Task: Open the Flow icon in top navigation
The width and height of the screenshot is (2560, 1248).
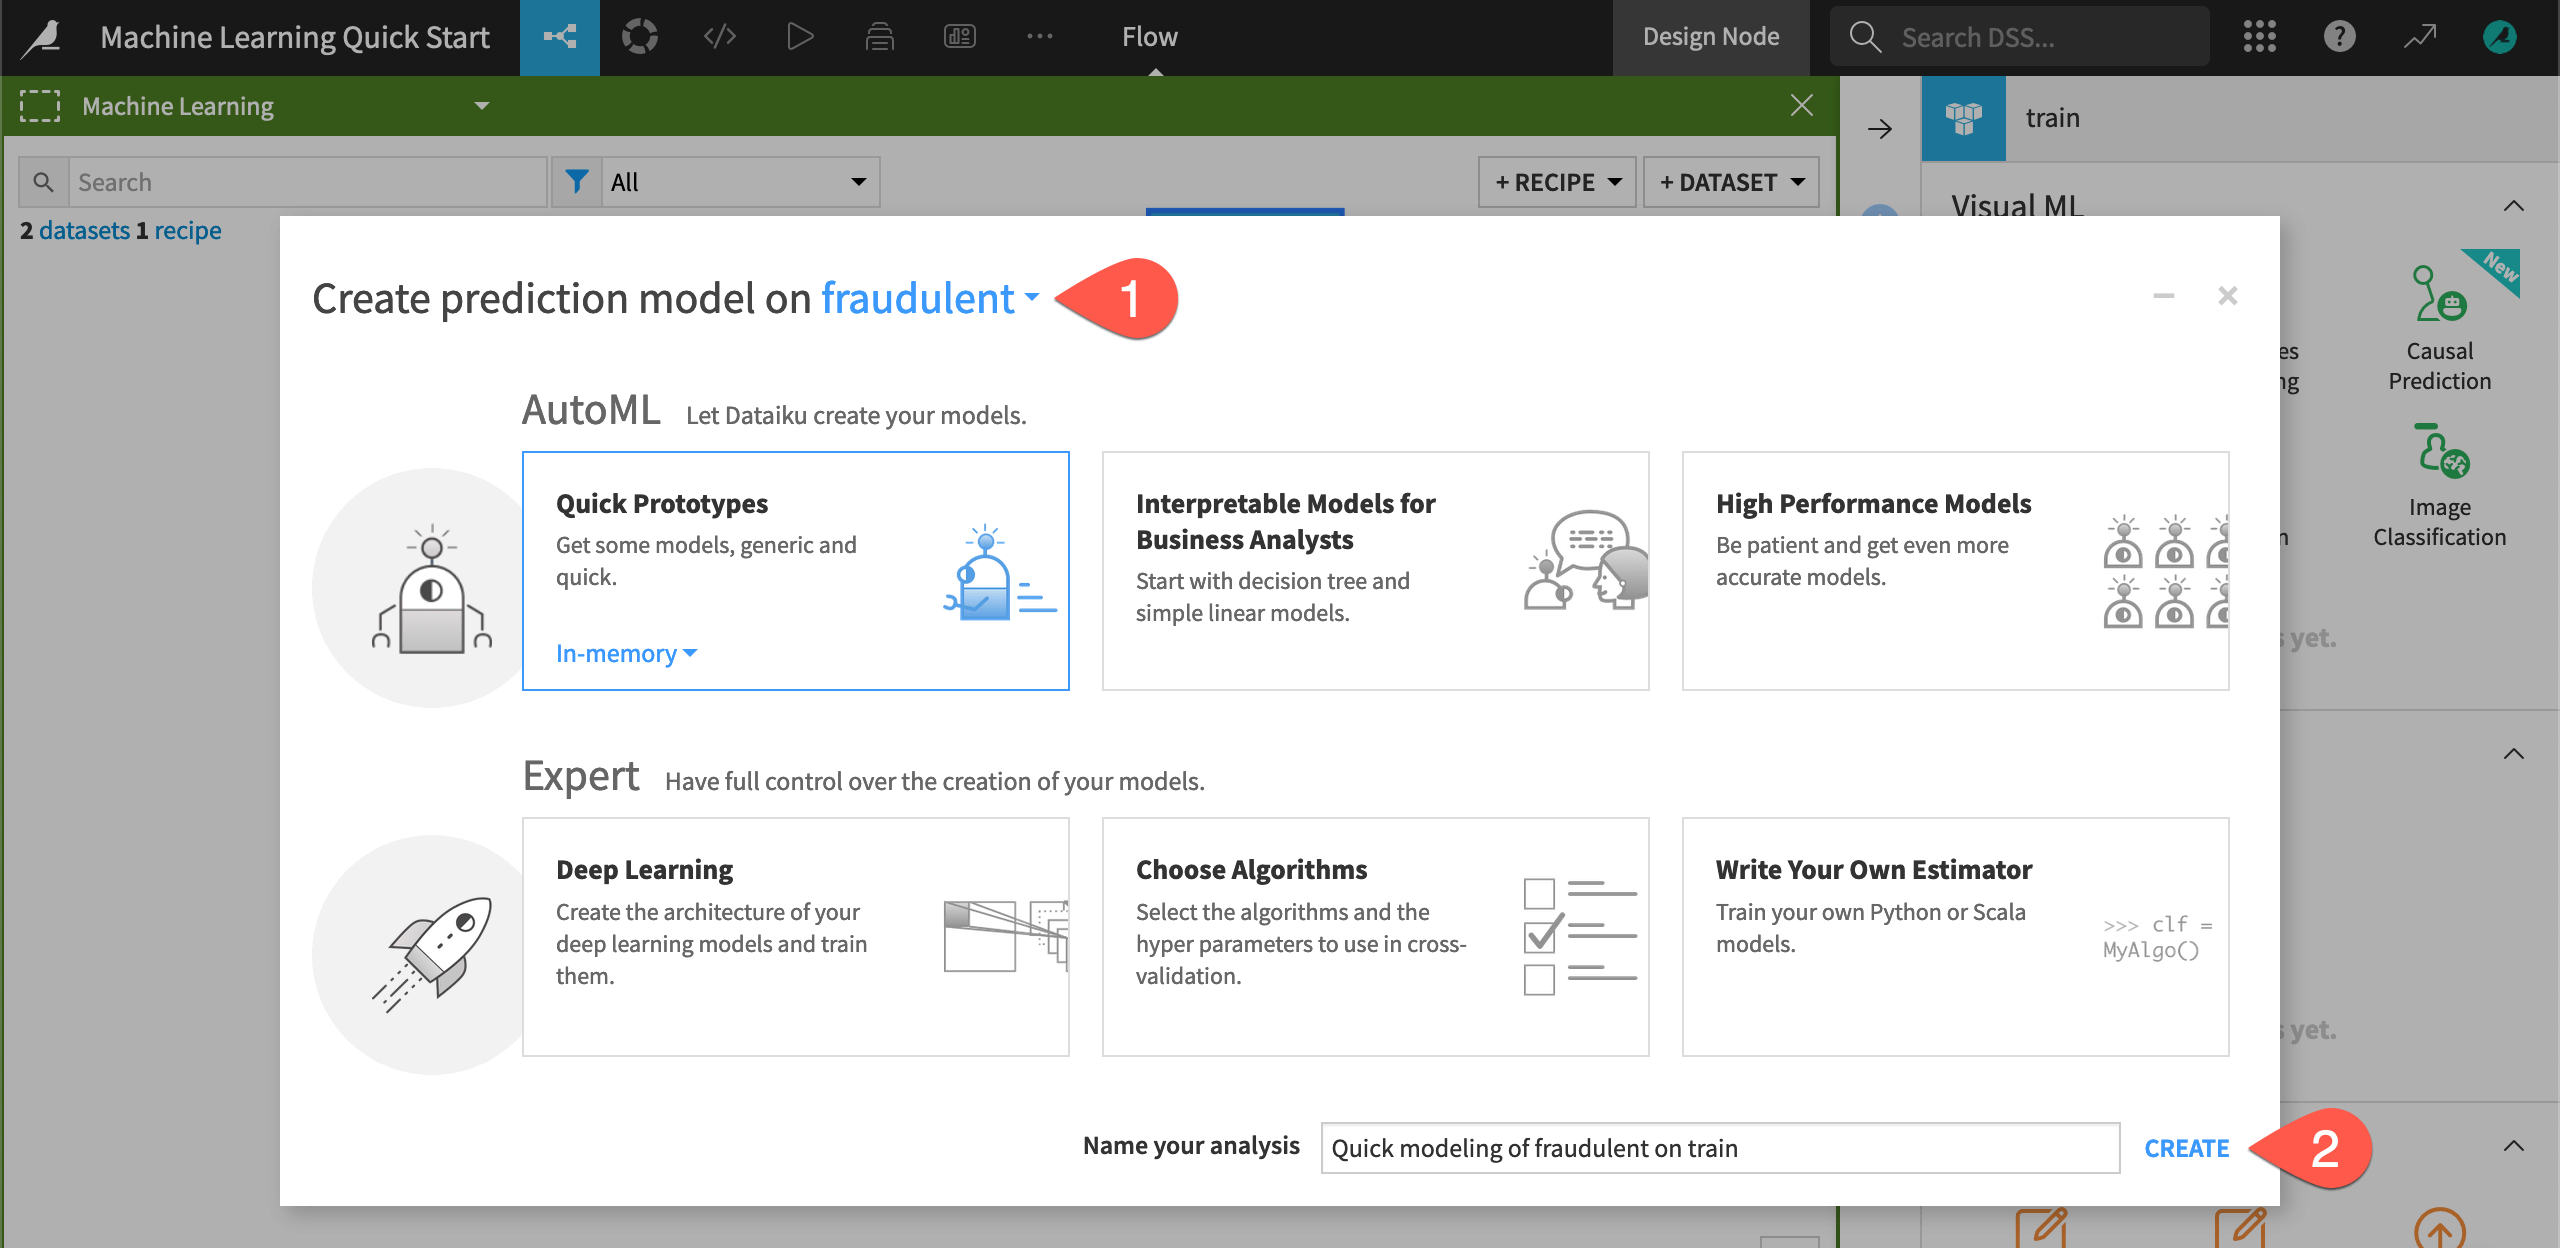Action: (559, 38)
